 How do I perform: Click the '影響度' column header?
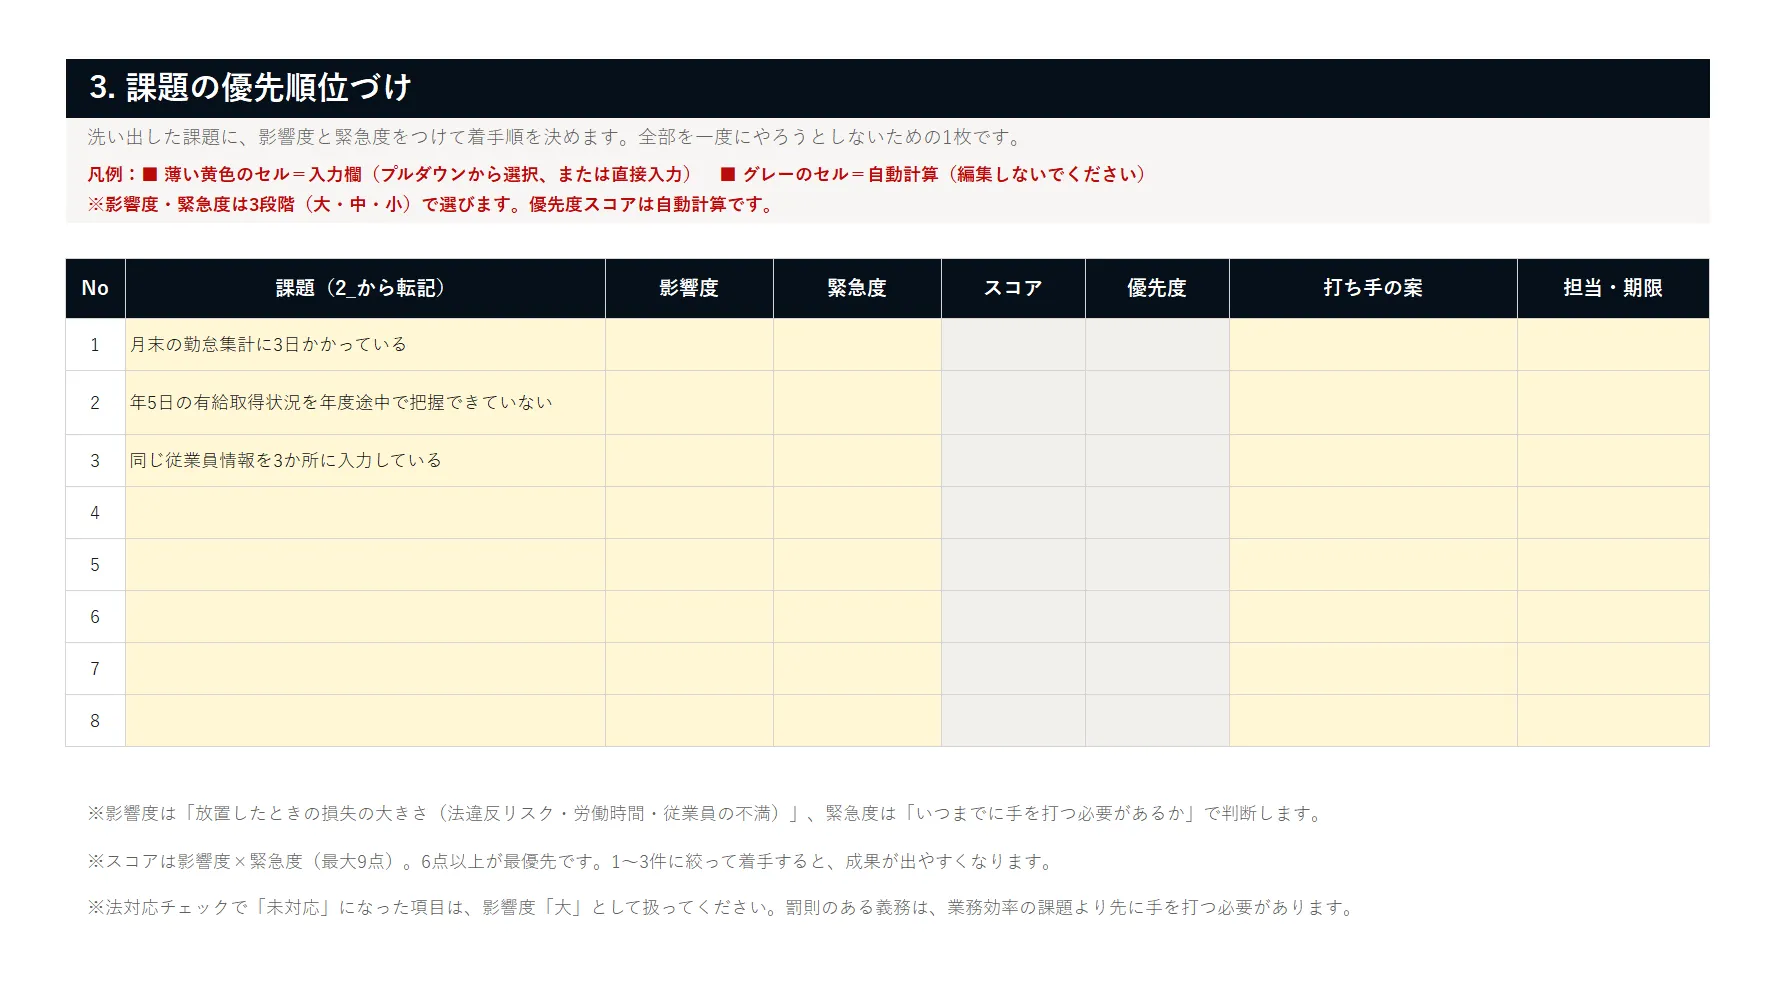click(689, 288)
